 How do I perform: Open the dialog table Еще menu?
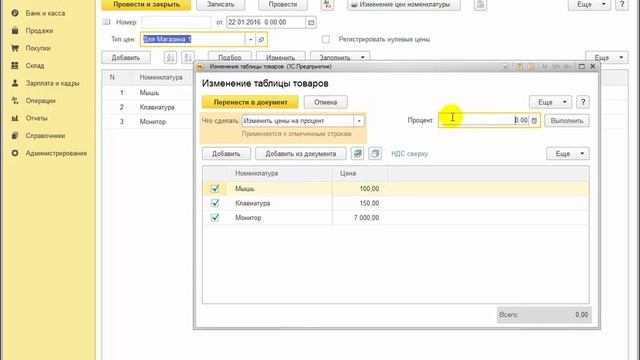click(x=568, y=153)
